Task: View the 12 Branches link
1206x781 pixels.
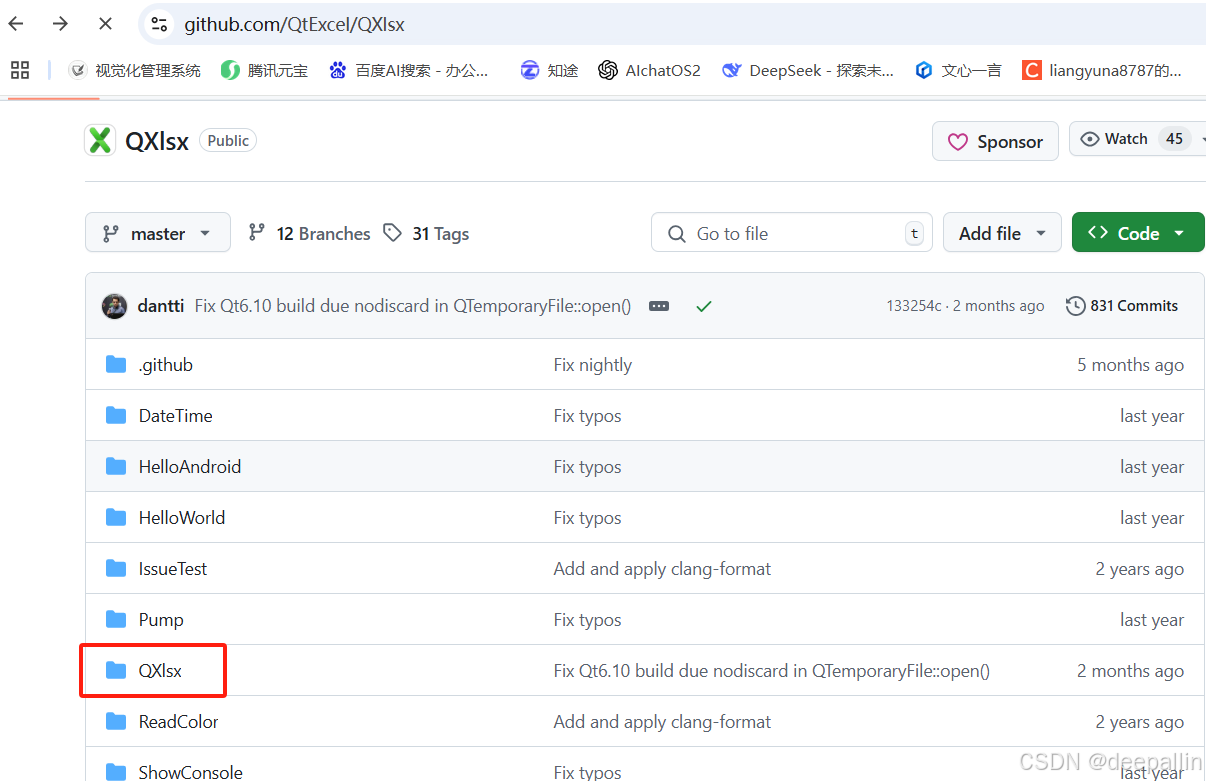Action: 309,233
